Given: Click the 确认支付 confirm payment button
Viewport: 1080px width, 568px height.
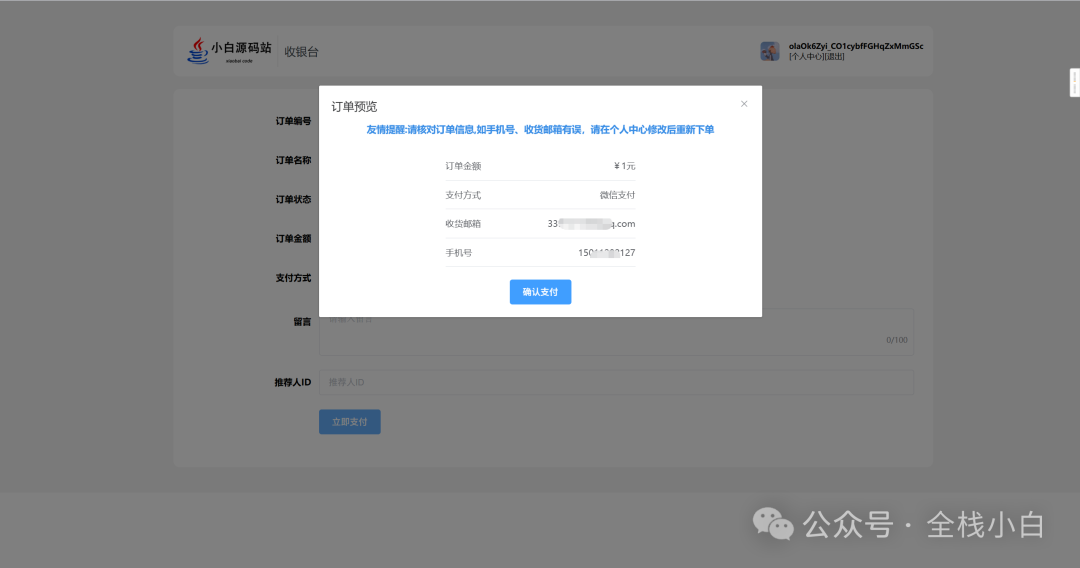Looking at the screenshot, I should (540, 292).
